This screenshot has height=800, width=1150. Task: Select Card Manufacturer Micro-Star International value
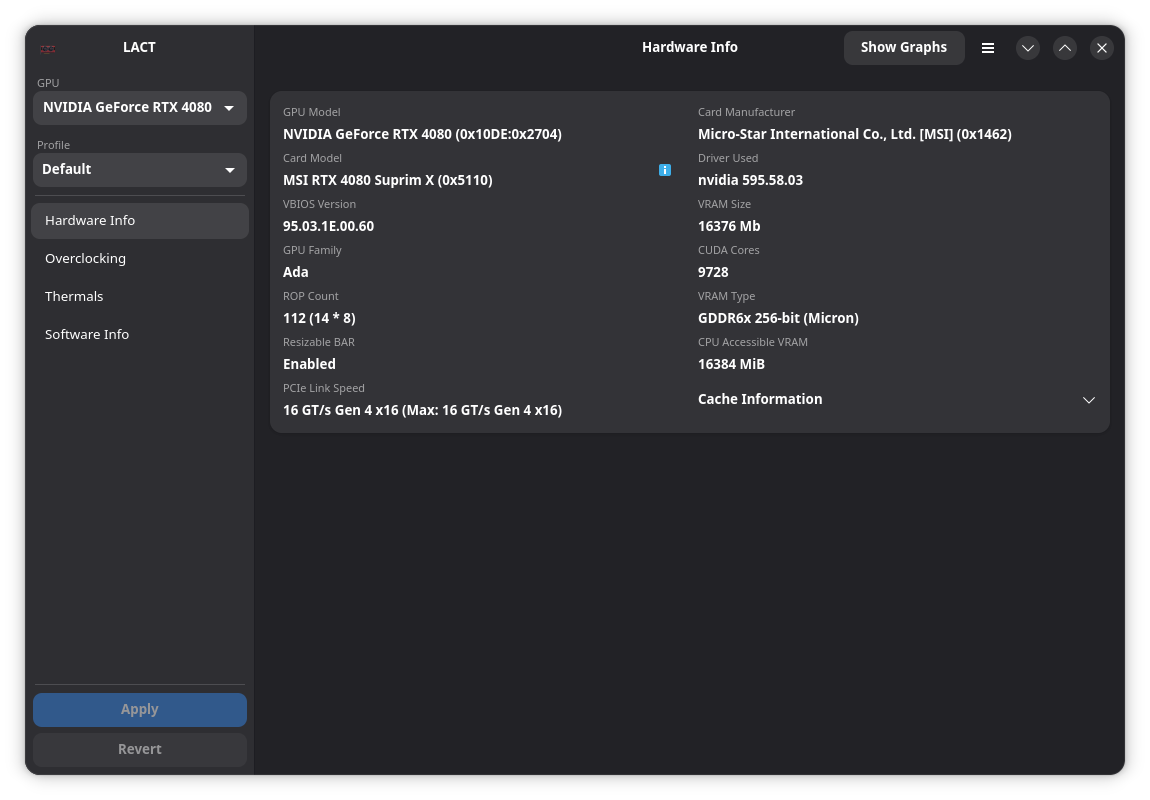854,134
